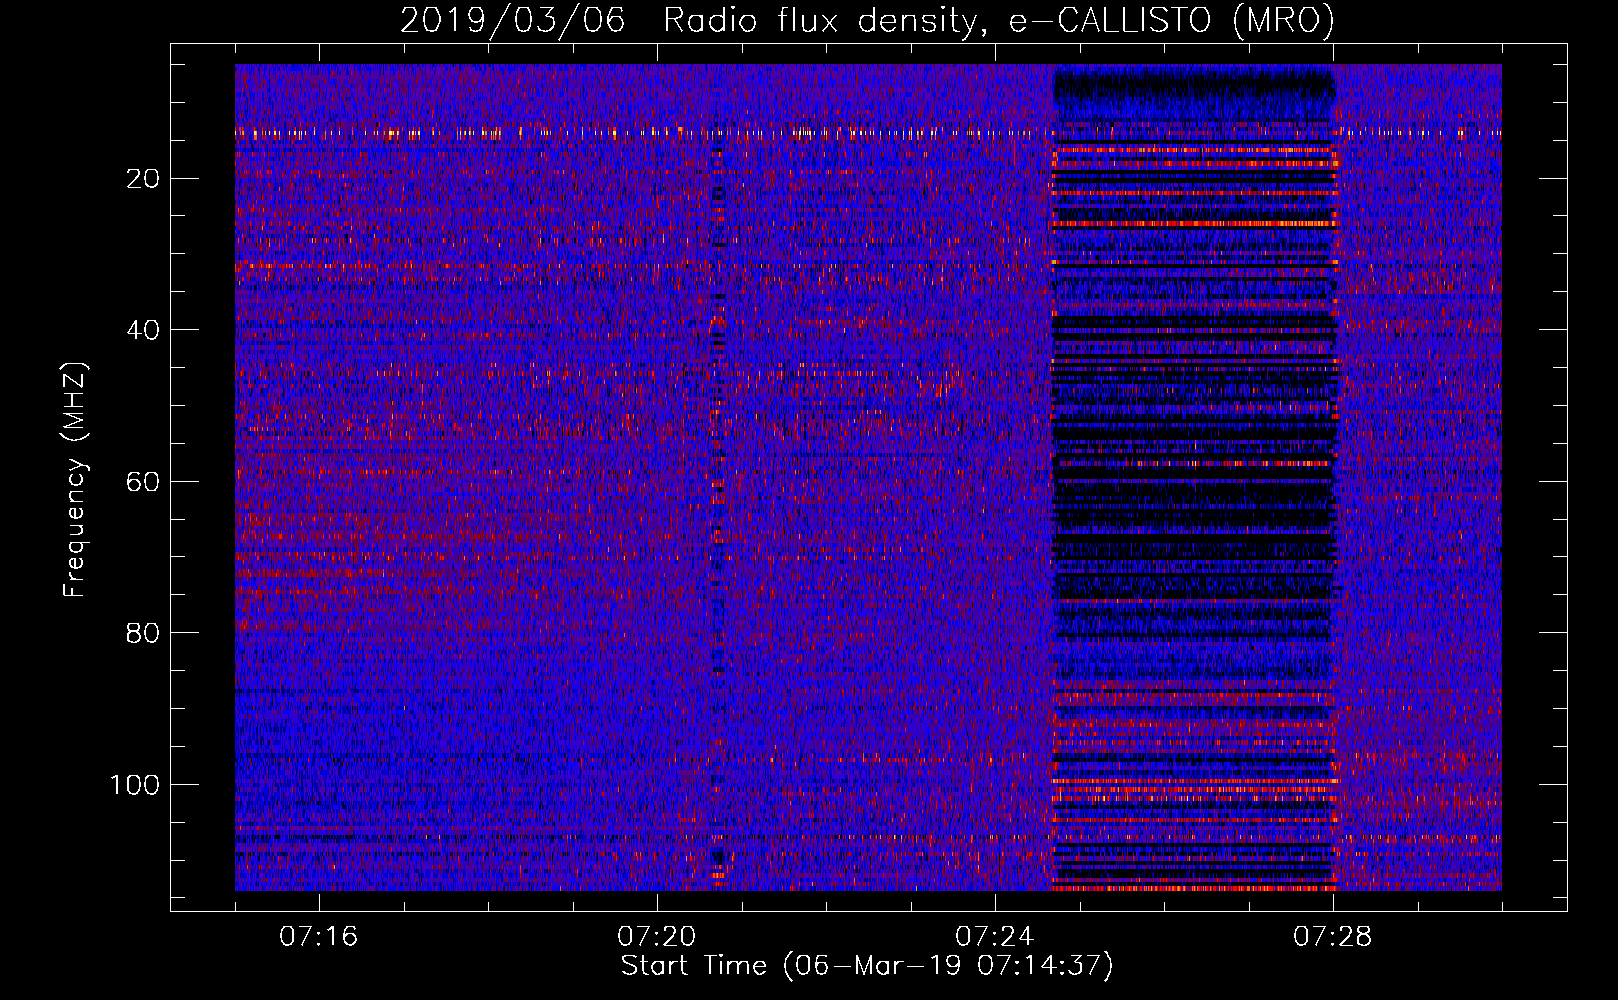Click the 'Start Time (06-Mar-19 07:14:37)' label
1618x1000 pixels.
pyautogui.click(x=867, y=966)
